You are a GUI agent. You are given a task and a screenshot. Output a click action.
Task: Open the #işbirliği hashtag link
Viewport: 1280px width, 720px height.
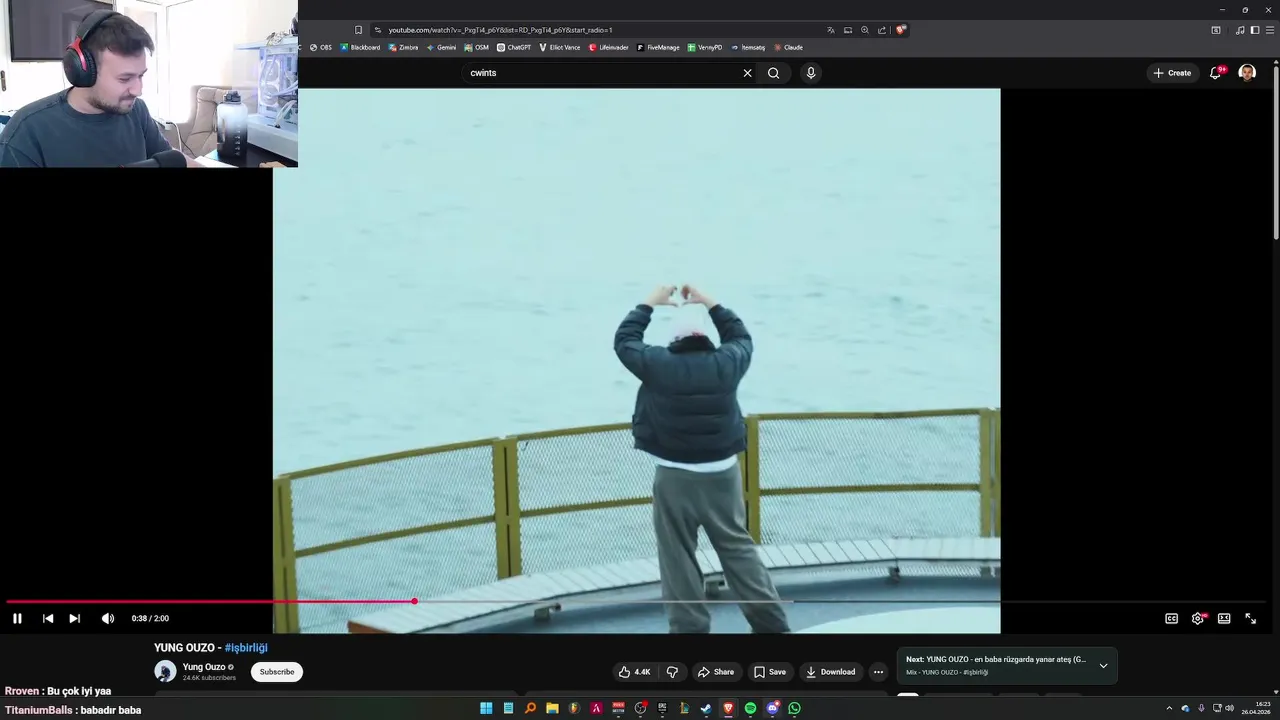pos(246,648)
